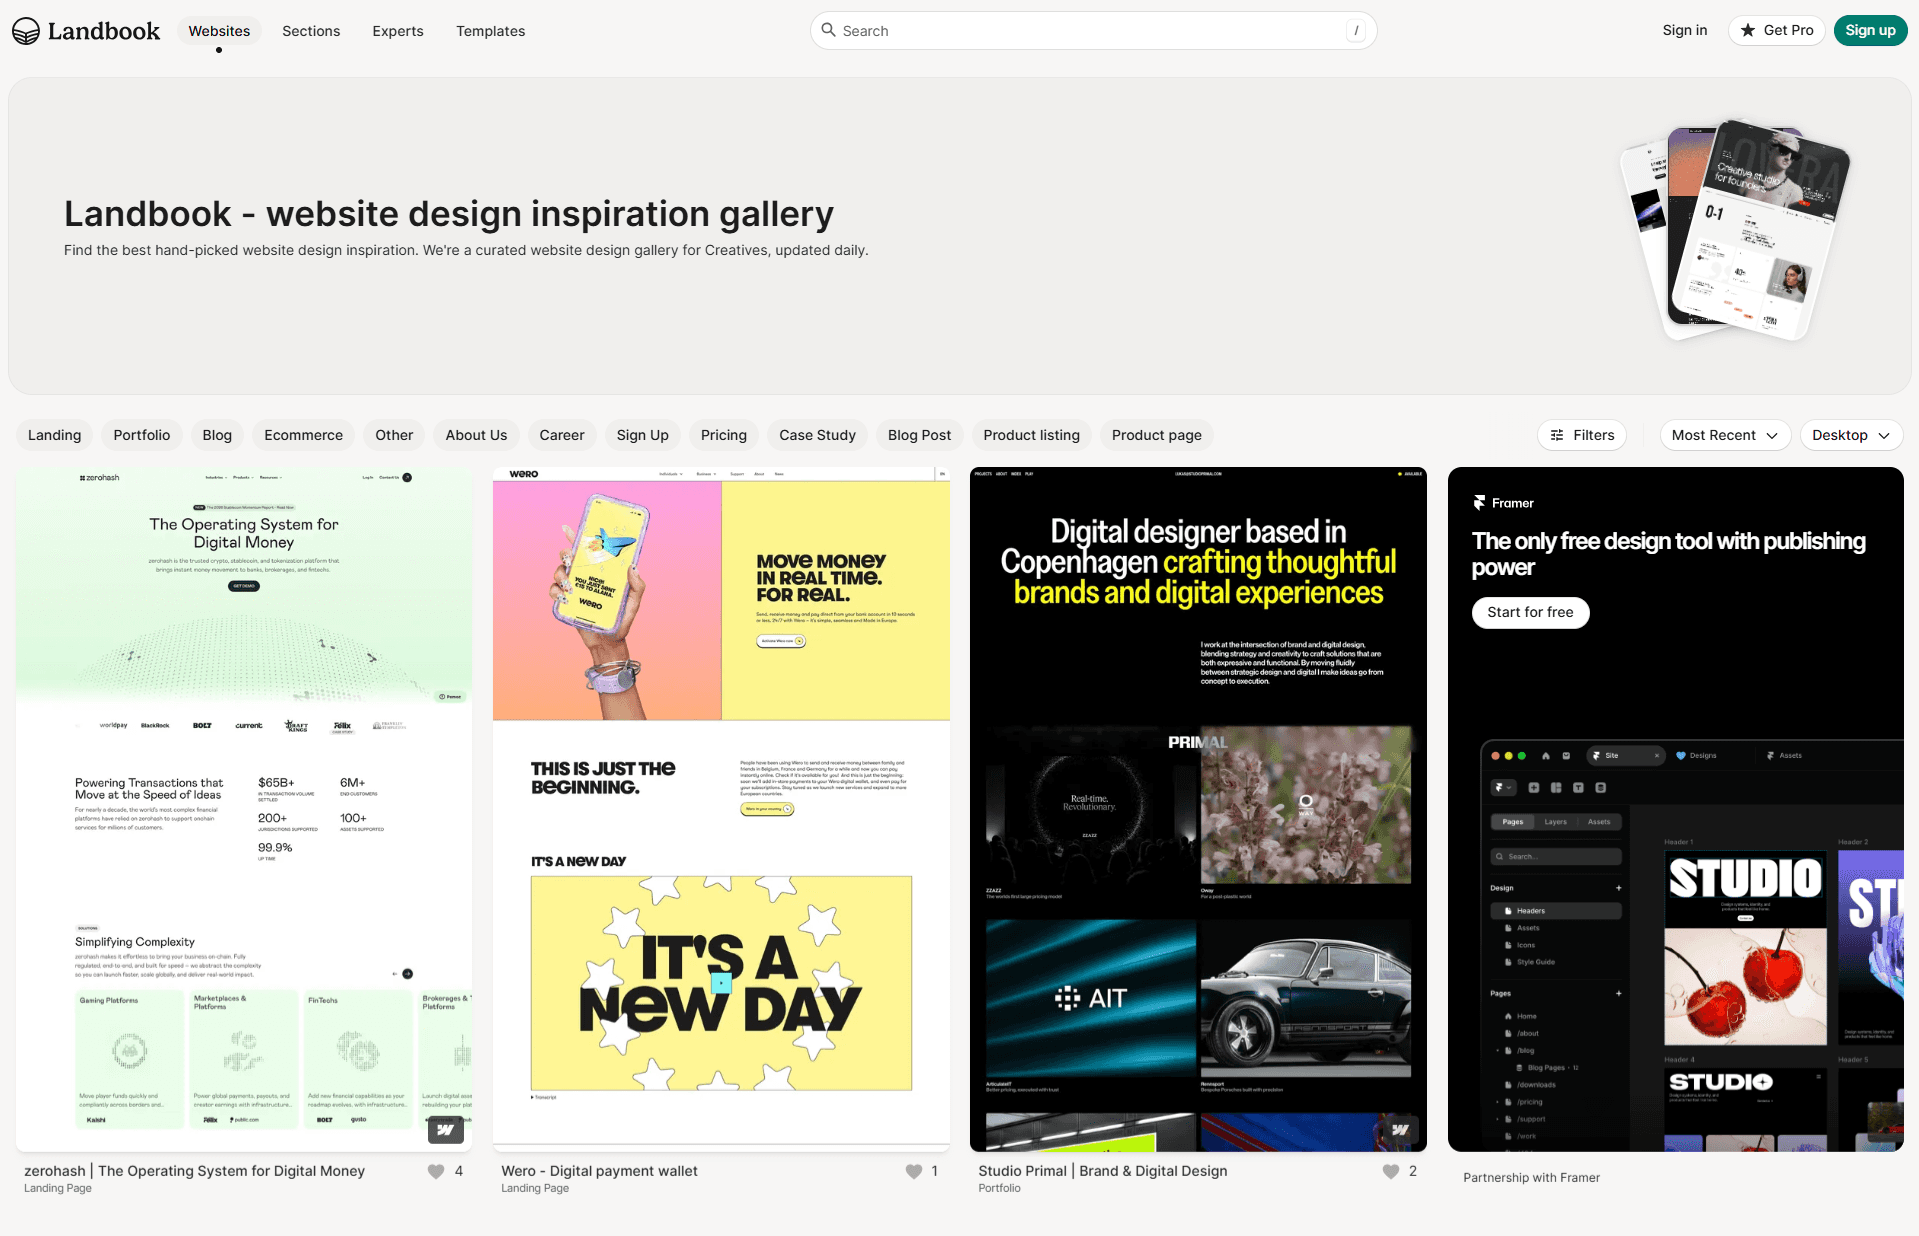This screenshot has height=1236, width=1919.
Task: Open the Desktop device dropdown
Action: (1851, 435)
